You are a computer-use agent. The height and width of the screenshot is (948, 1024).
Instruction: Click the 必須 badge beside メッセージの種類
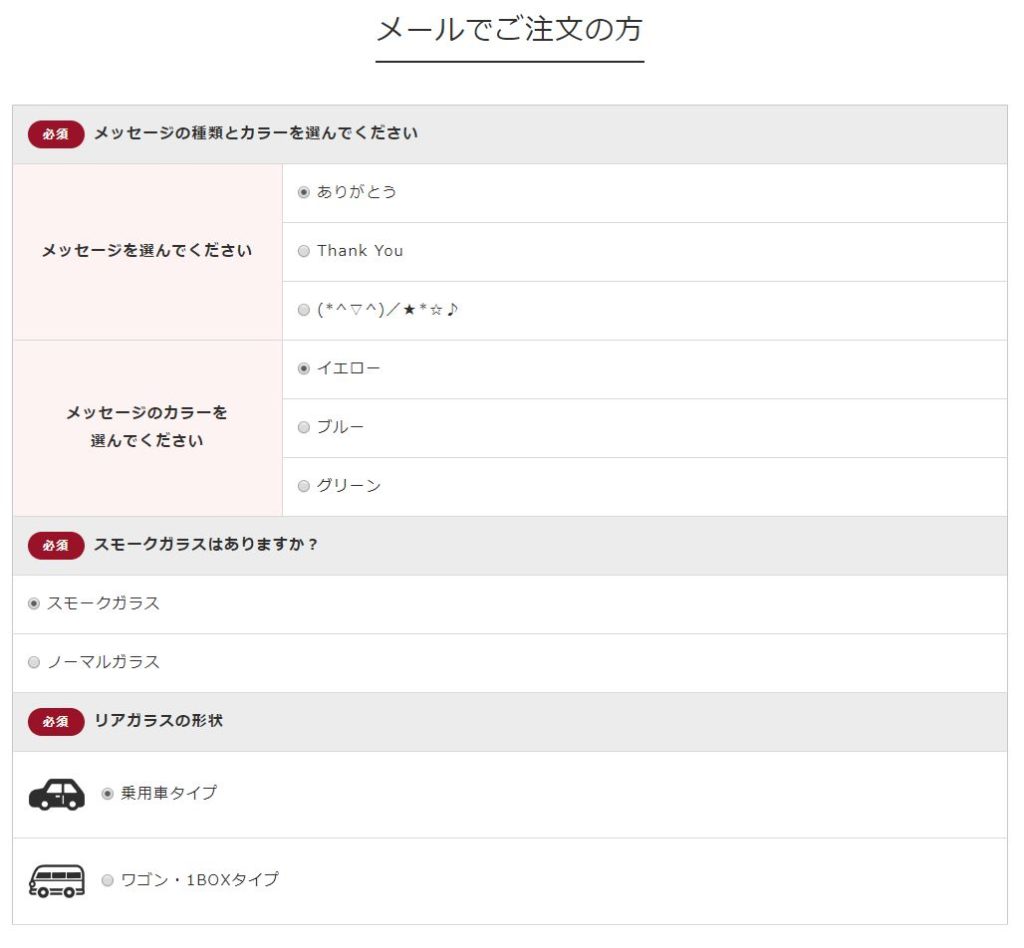tap(56, 134)
